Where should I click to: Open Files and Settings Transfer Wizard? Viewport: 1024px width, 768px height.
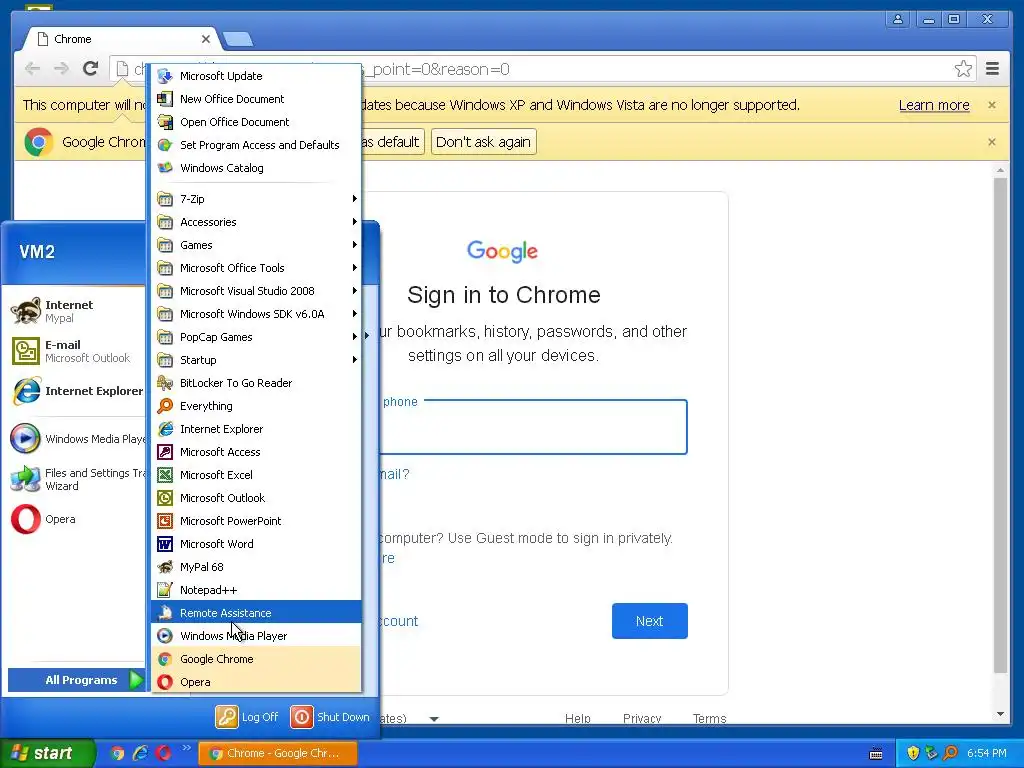point(77,479)
